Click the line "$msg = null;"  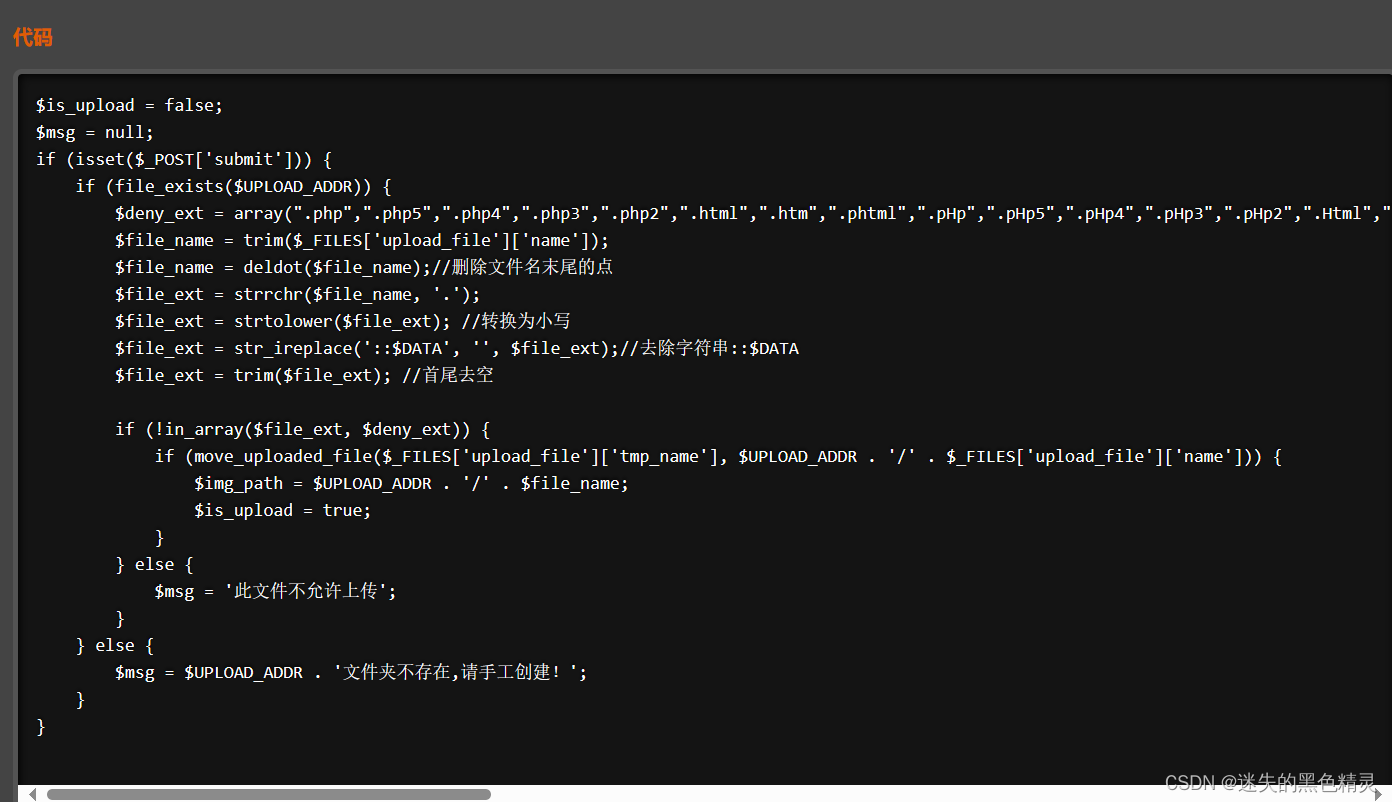(95, 132)
